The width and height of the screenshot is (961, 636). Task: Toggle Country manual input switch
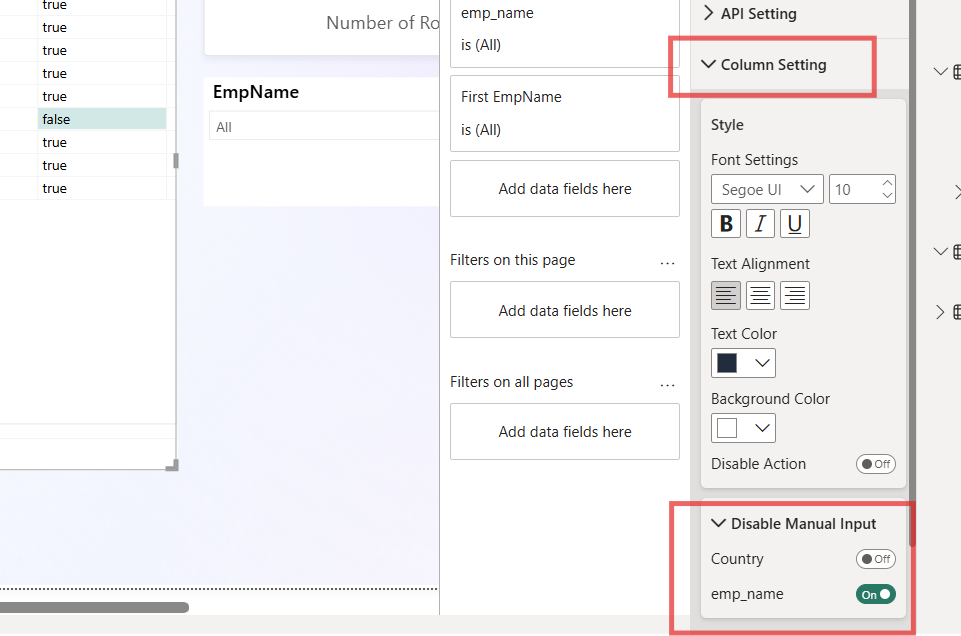click(875, 559)
